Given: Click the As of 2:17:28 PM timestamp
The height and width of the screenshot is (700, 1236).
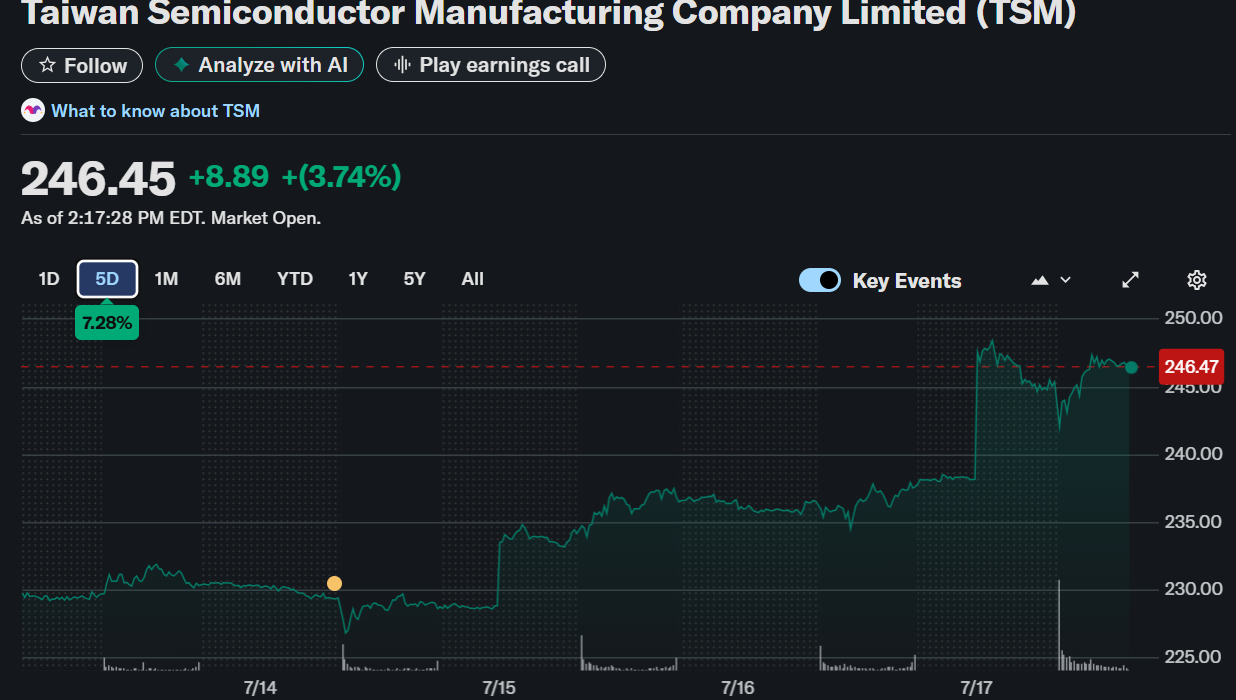Looking at the screenshot, I should click(171, 218).
